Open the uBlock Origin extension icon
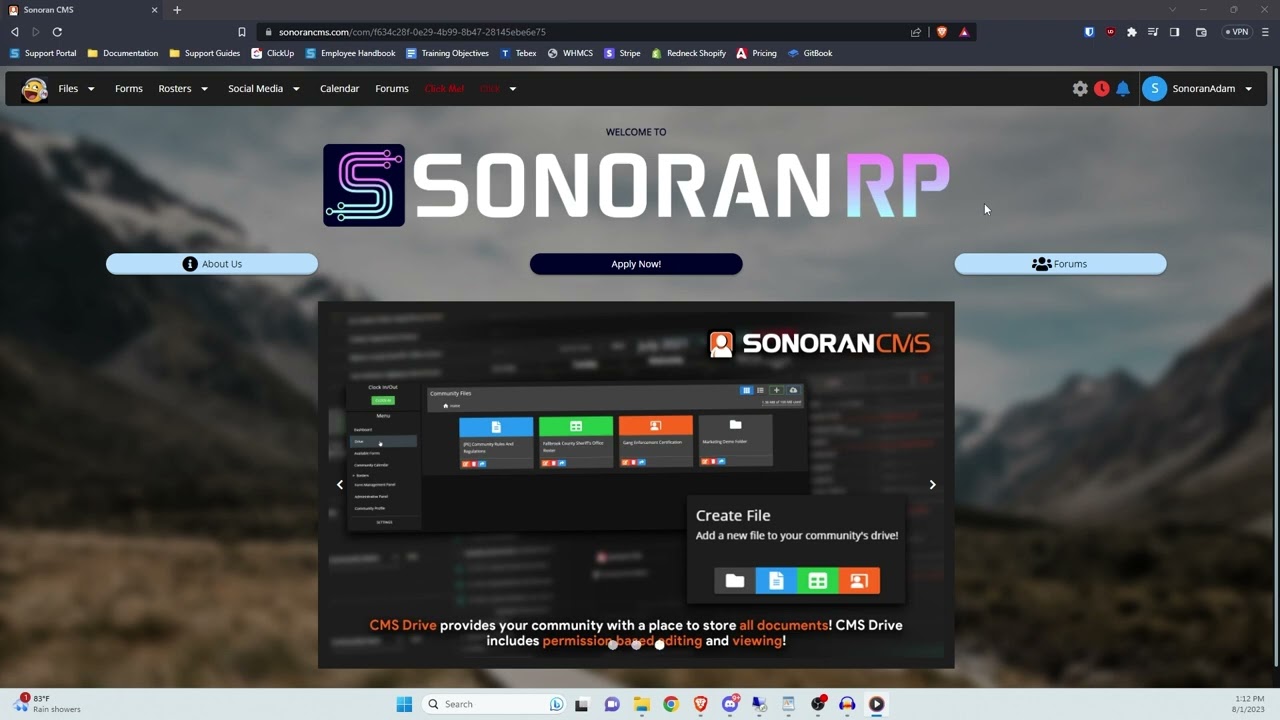 point(1110,32)
